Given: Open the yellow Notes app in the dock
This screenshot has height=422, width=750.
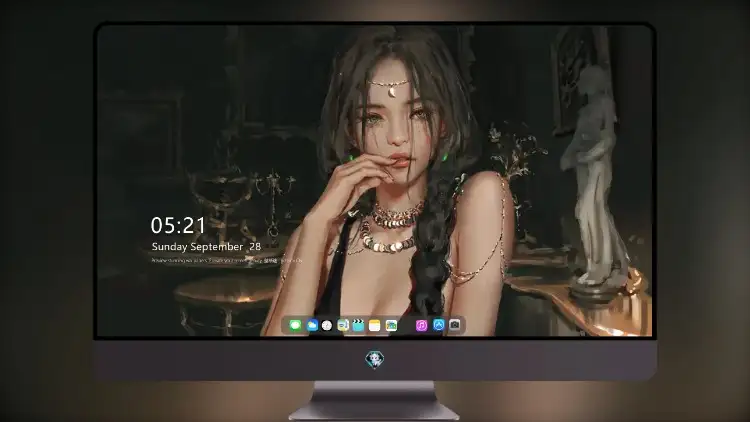Looking at the screenshot, I should tap(375, 325).
